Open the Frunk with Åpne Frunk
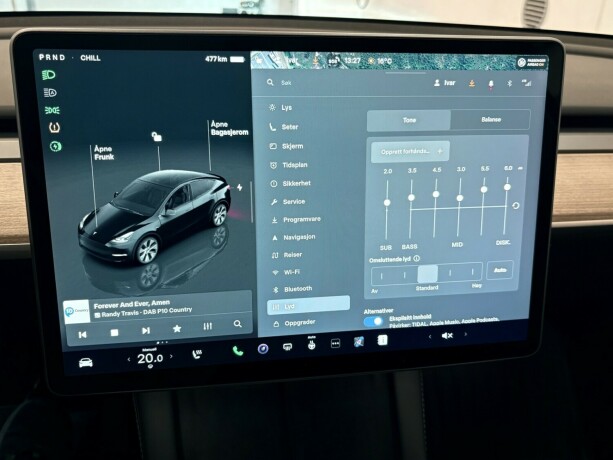613x460 pixels. coord(104,153)
